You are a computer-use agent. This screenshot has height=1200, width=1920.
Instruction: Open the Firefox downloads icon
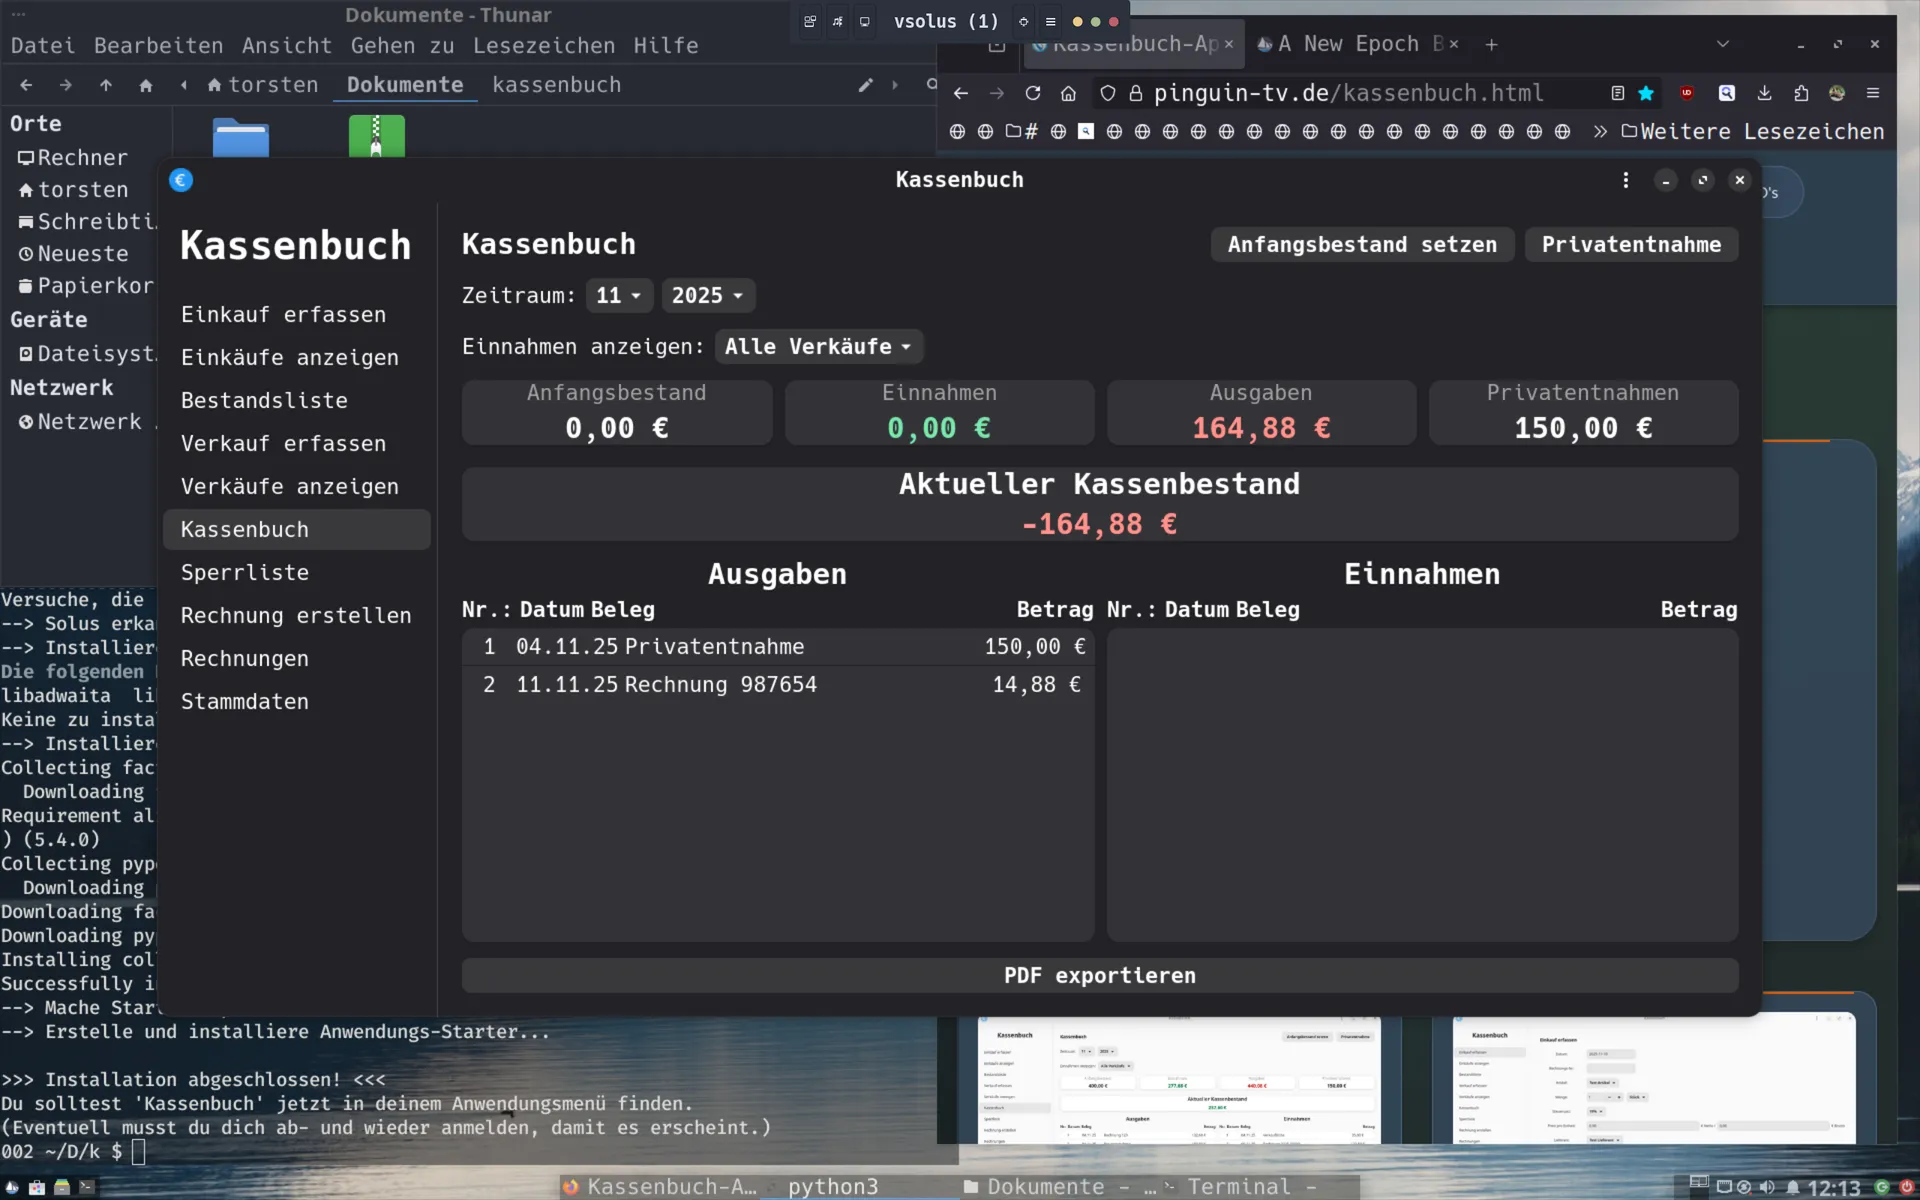pos(1764,93)
